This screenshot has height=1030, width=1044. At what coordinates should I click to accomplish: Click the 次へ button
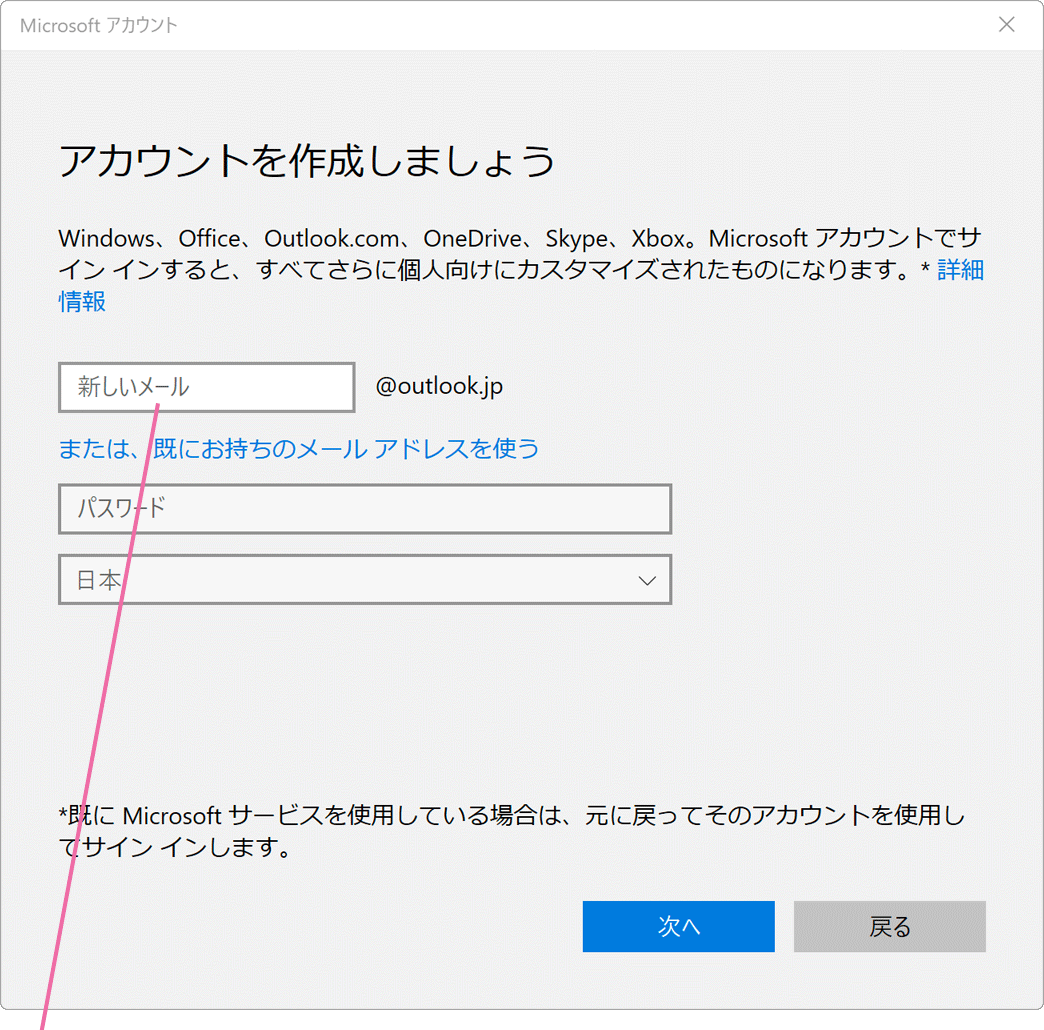point(678,926)
